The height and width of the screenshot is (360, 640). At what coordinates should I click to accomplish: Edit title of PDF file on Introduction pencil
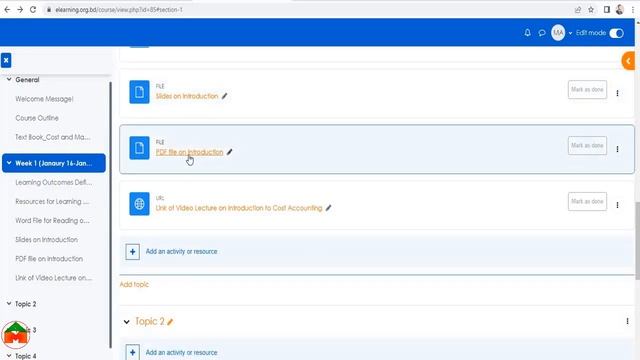(229, 152)
